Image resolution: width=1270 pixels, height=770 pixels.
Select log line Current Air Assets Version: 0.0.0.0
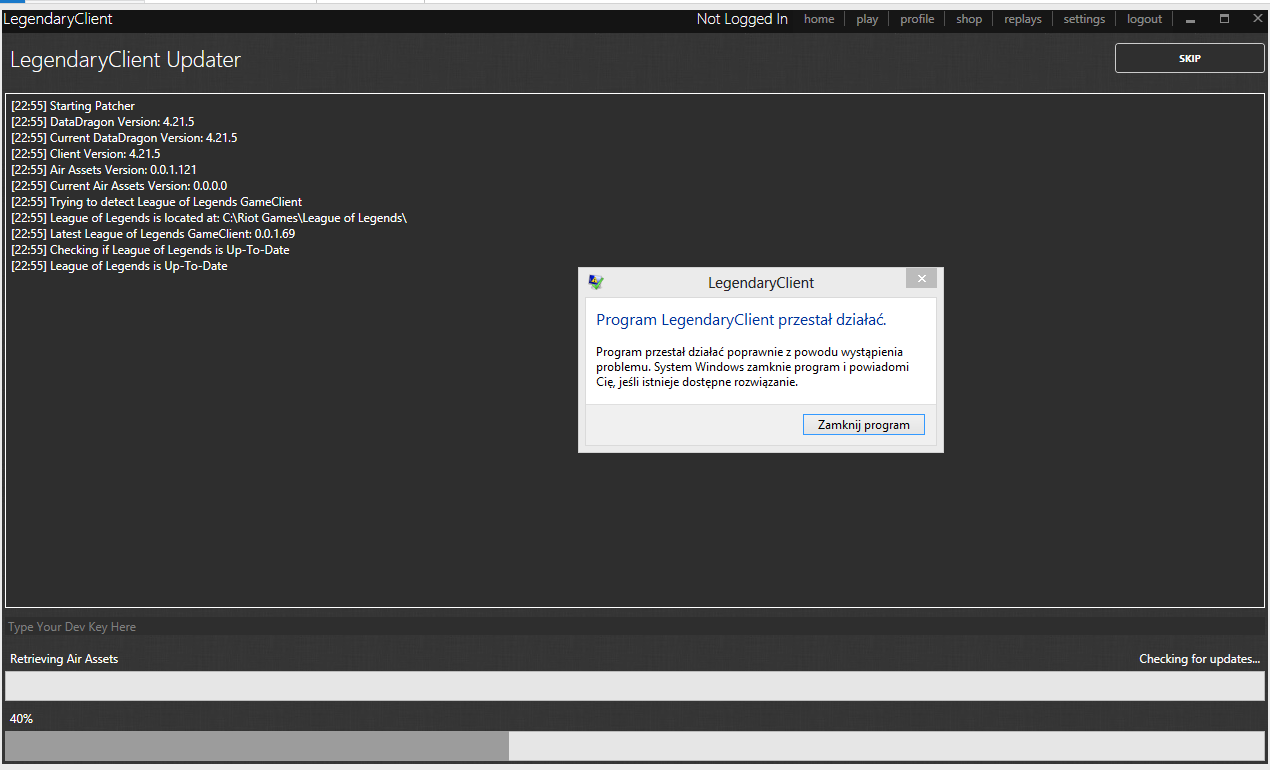pyautogui.click(x=119, y=186)
